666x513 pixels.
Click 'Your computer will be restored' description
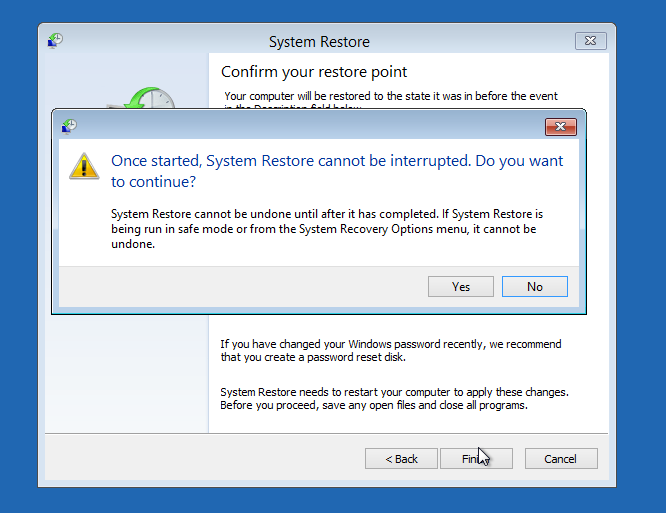tap(390, 96)
